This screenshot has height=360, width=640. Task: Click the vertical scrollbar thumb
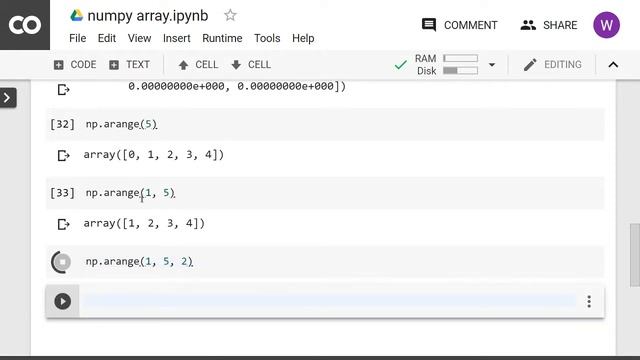[635, 255]
